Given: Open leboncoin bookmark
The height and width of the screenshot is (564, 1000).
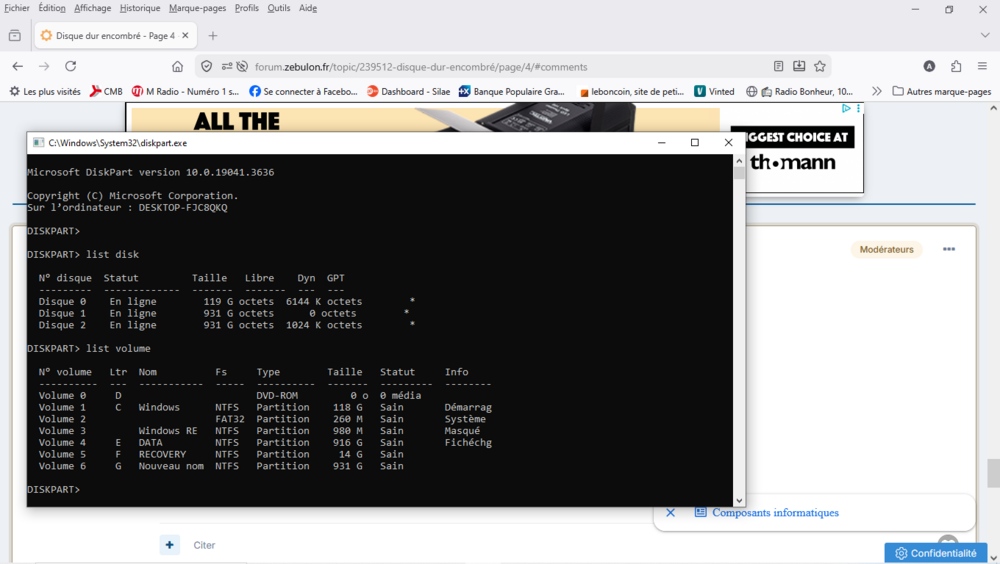Looking at the screenshot, I should [x=631, y=91].
